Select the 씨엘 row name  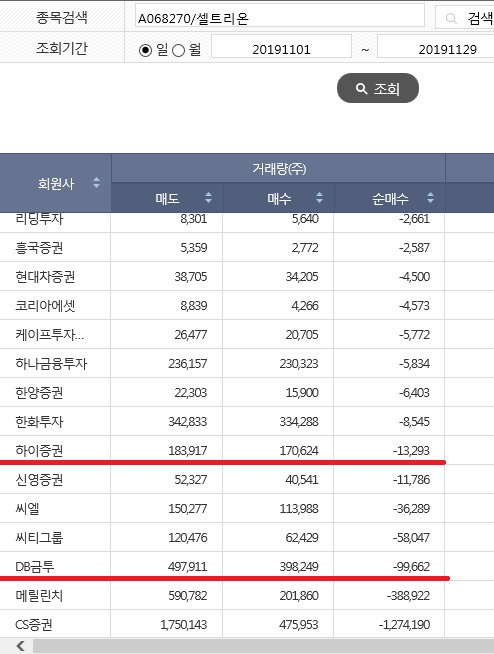click(28, 509)
